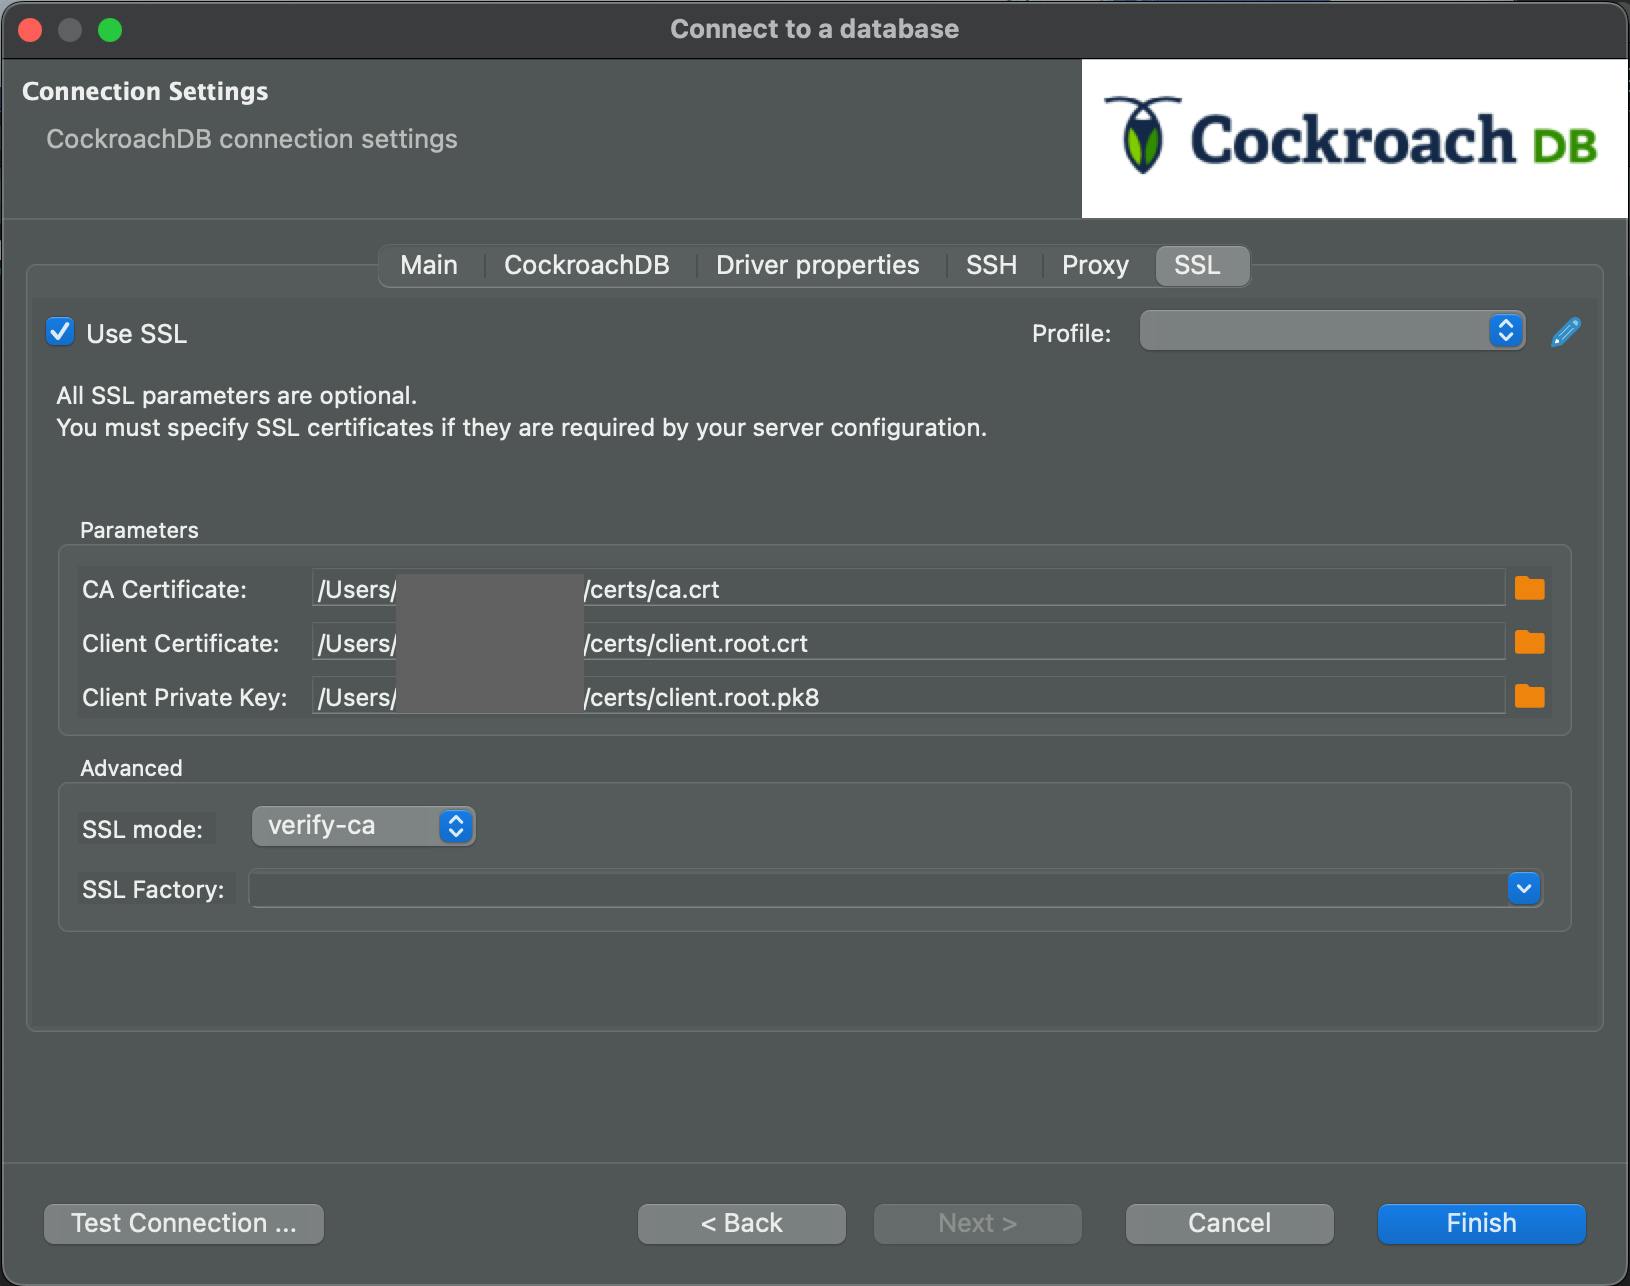Switch to the Proxy tab
Image resolution: width=1630 pixels, height=1286 pixels.
[1094, 265]
